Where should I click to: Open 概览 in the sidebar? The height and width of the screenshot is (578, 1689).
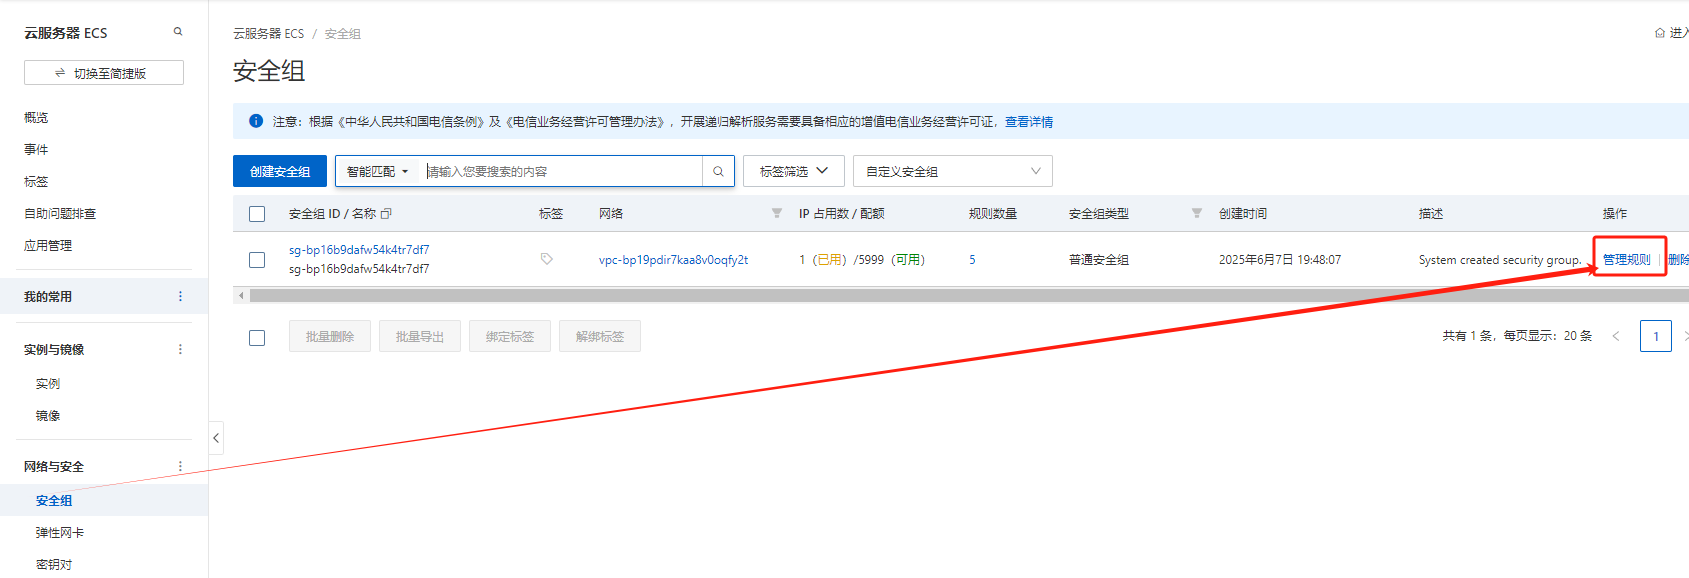[36, 117]
